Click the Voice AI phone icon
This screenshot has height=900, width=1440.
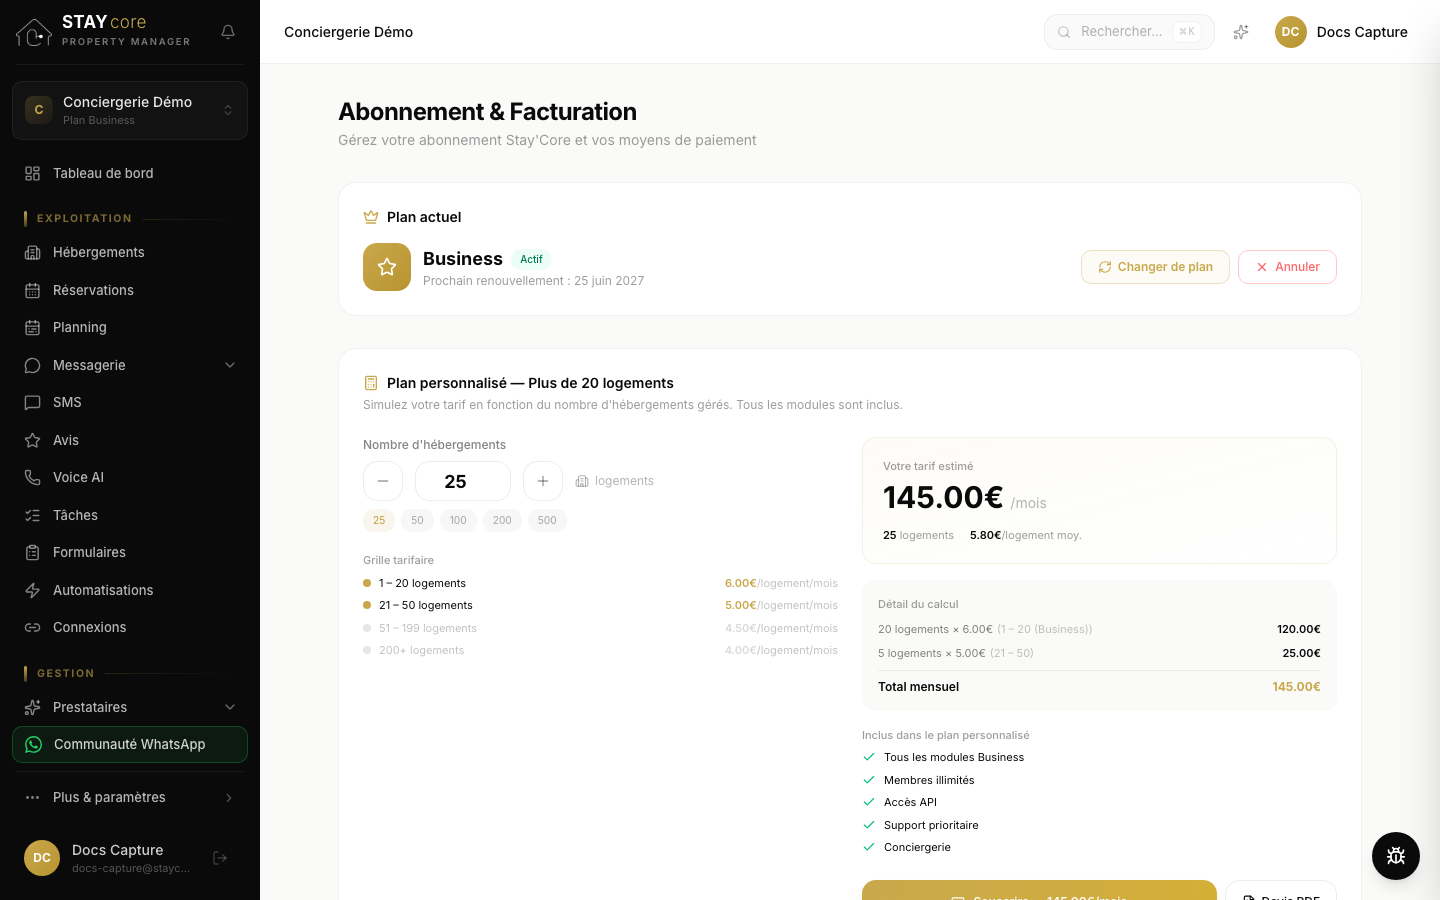[x=32, y=477]
